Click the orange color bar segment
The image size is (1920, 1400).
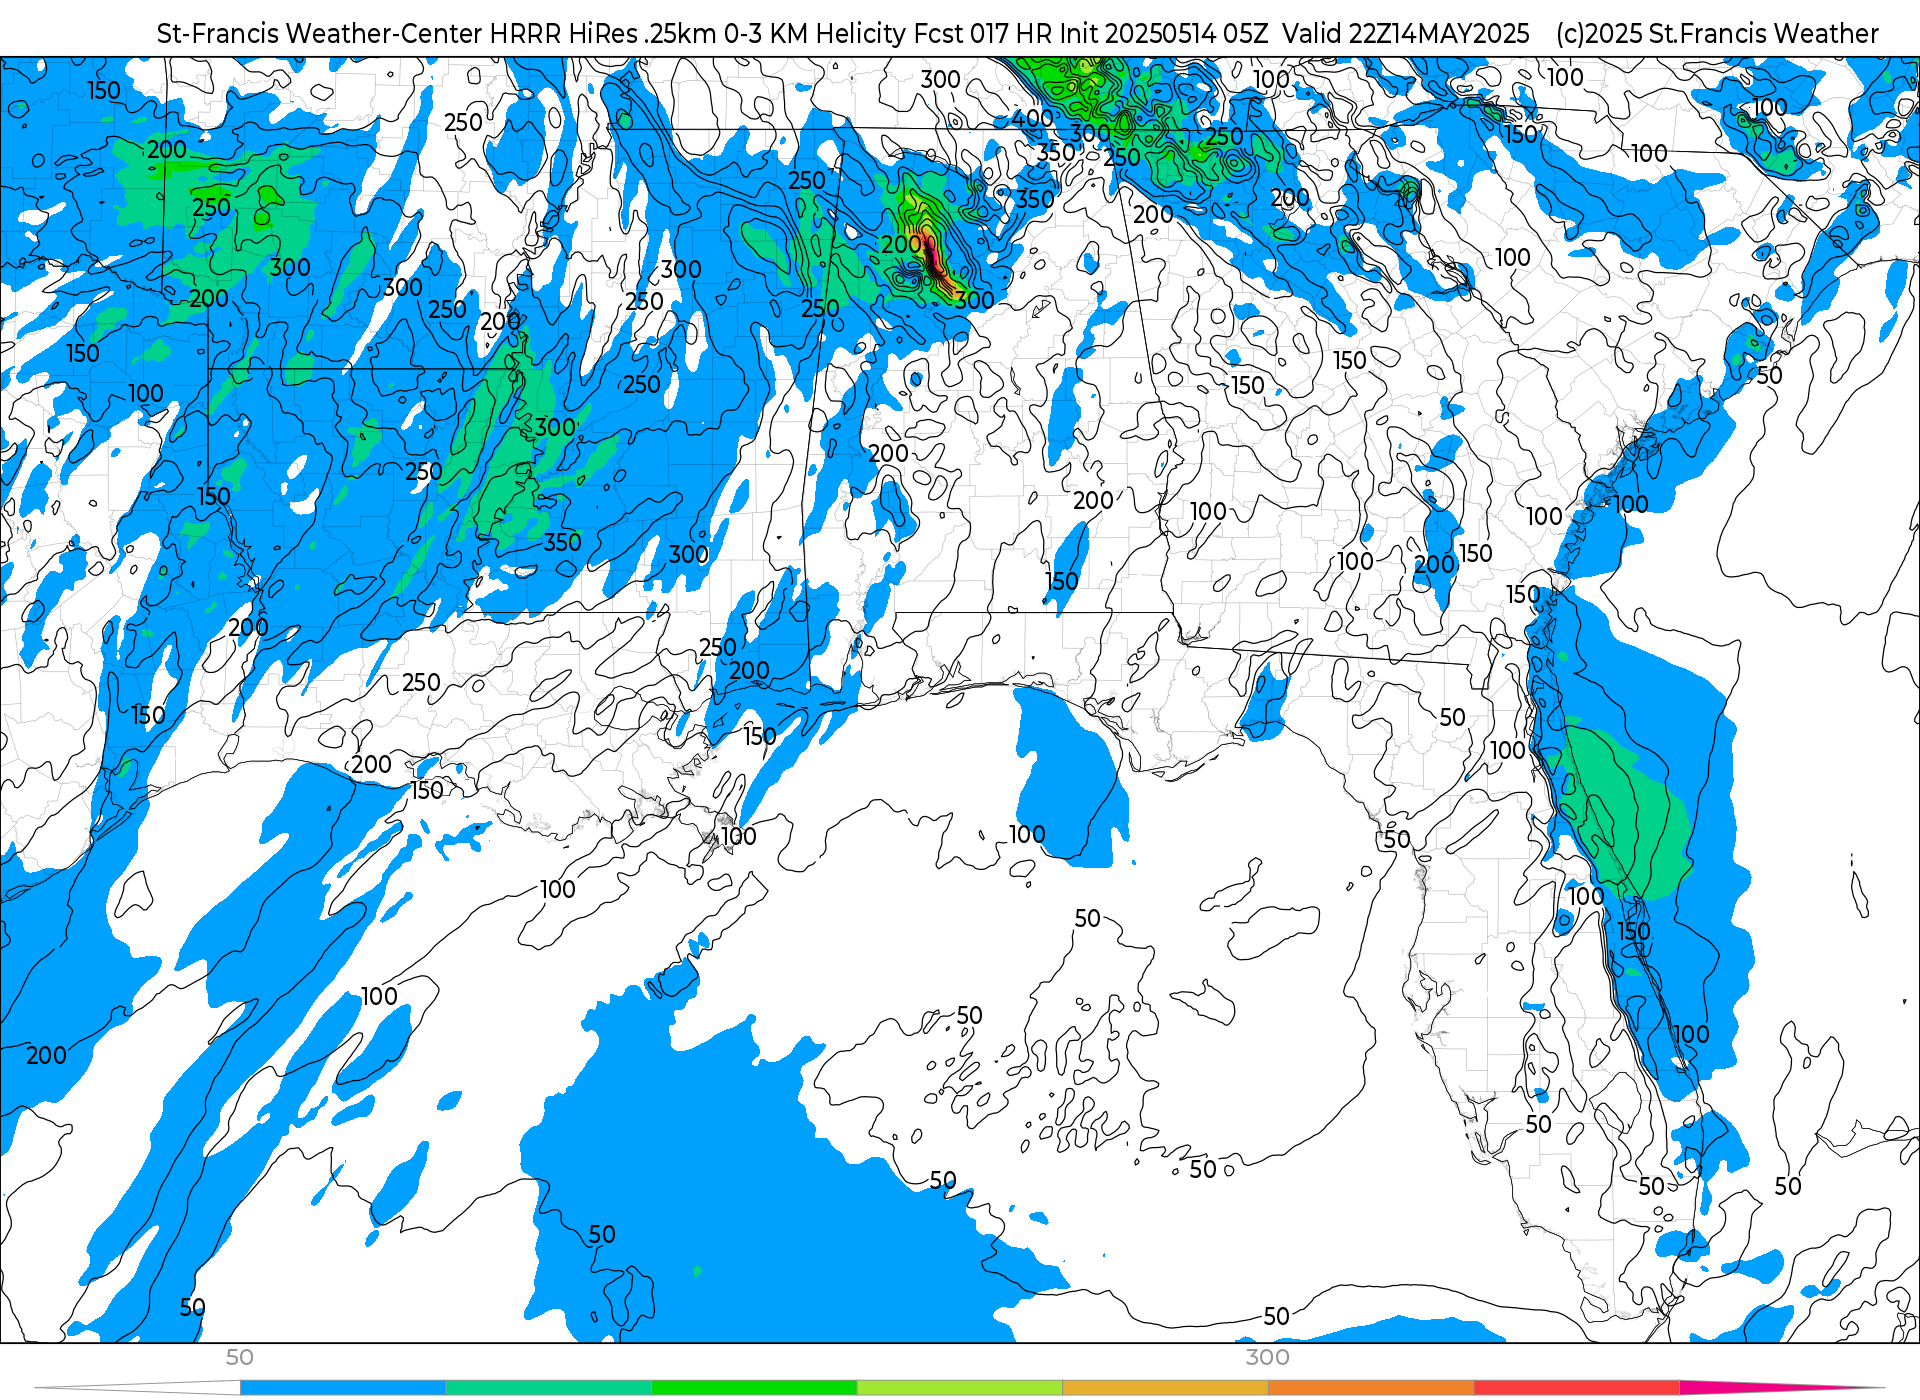1371,1387
